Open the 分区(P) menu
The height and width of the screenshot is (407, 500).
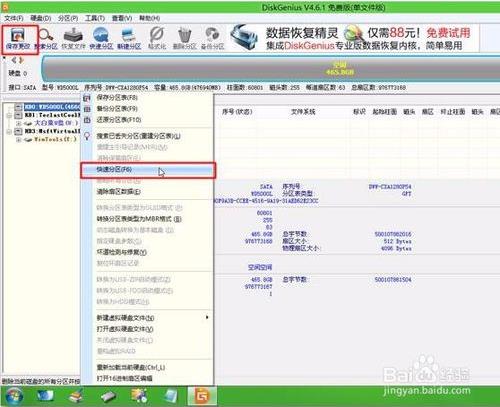tap(68, 18)
